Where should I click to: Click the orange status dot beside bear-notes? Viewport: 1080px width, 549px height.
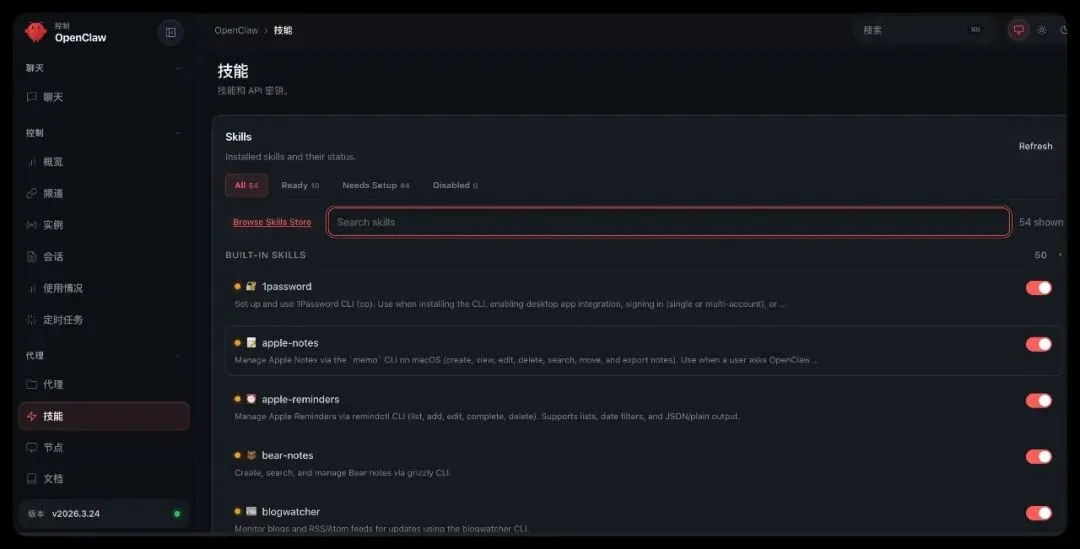tap(238, 455)
